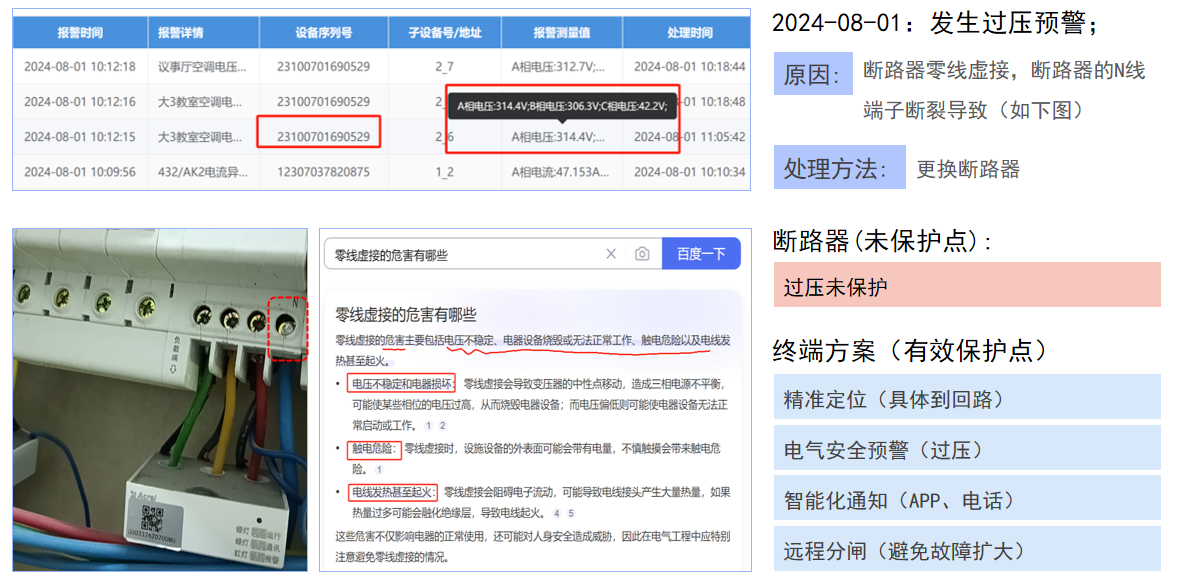The width and height of the screenshot is (1178, 581).
Task: Click the 2024-08-01：发生过压预警 heading
Action: coord(935,24)
